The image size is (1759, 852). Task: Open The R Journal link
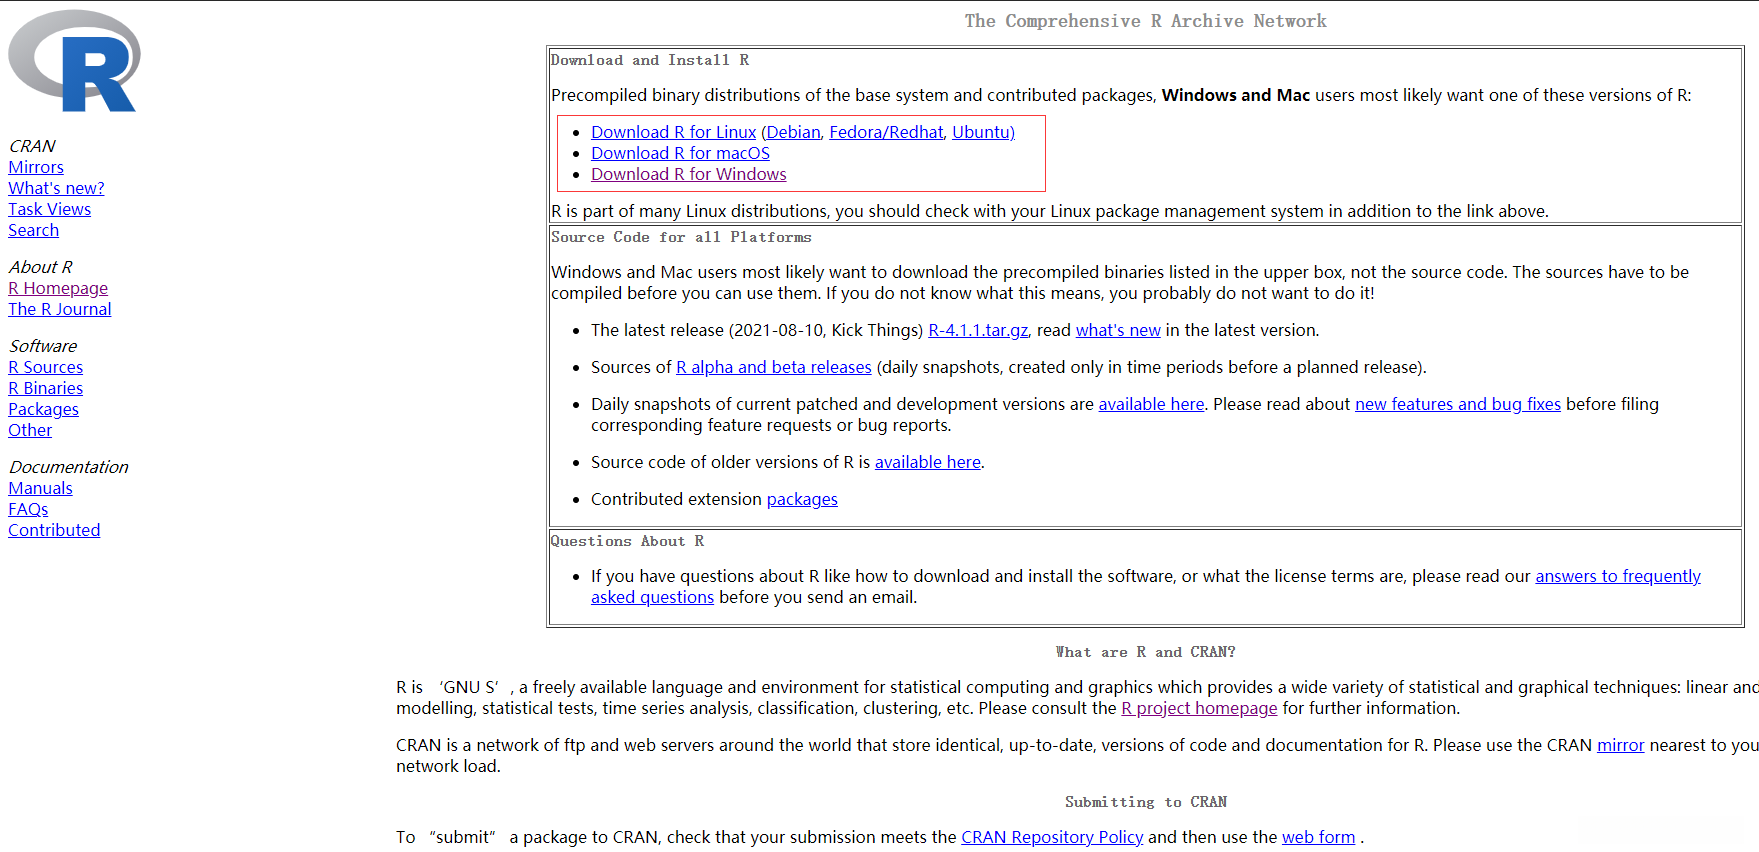coord(60,309)
